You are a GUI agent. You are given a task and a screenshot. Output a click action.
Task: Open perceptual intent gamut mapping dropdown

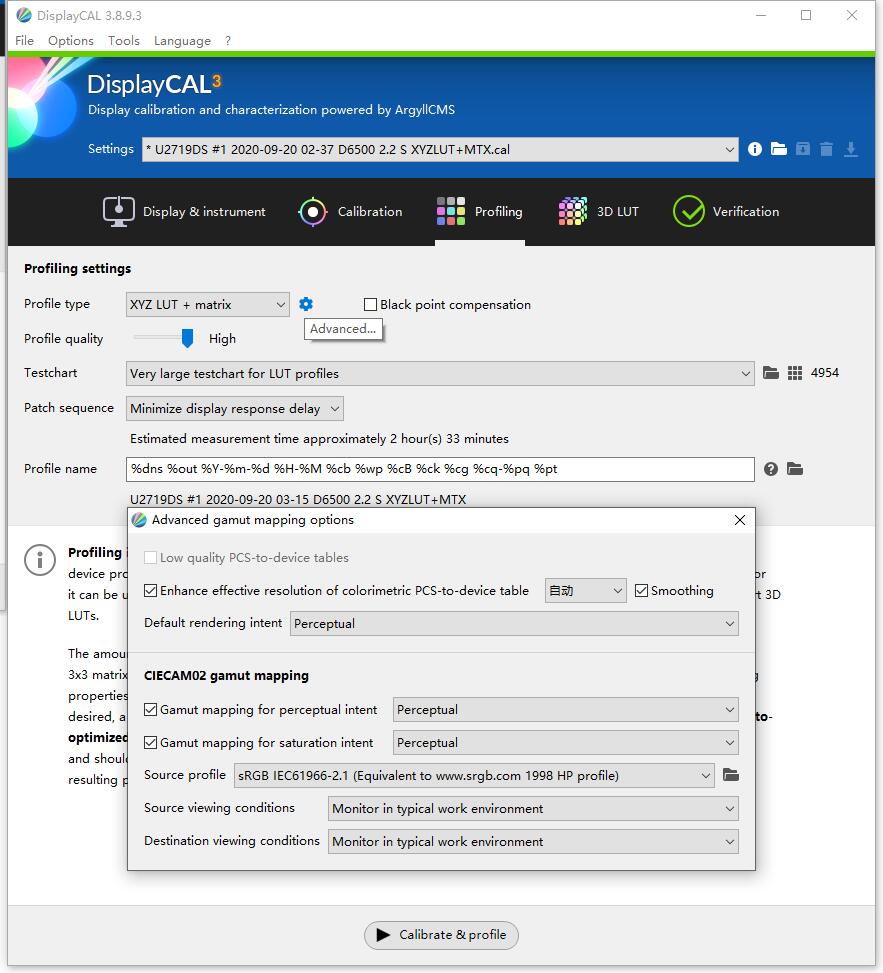565,709
